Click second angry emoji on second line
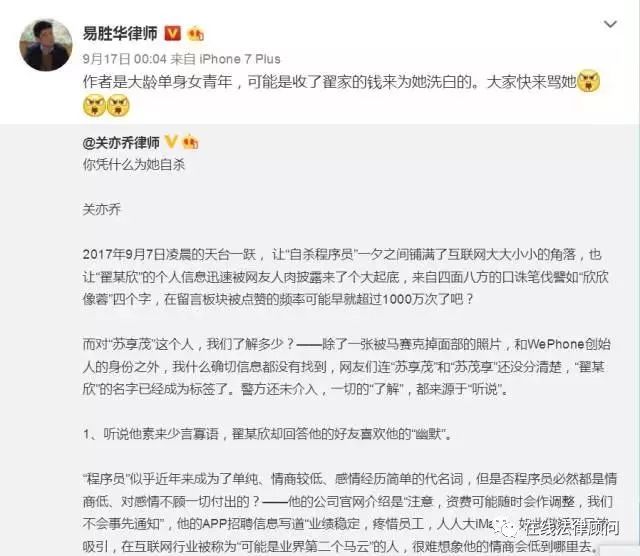Screen dimensions: 640x556 pos(118,105)
